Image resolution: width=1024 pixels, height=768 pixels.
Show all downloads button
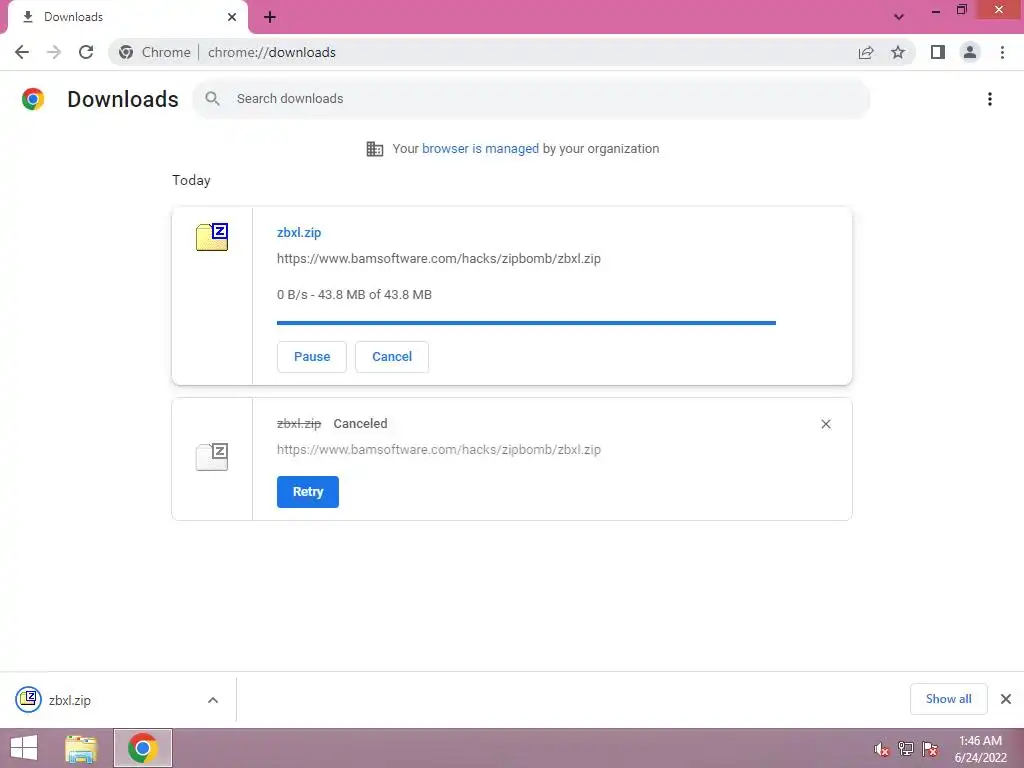948,699
